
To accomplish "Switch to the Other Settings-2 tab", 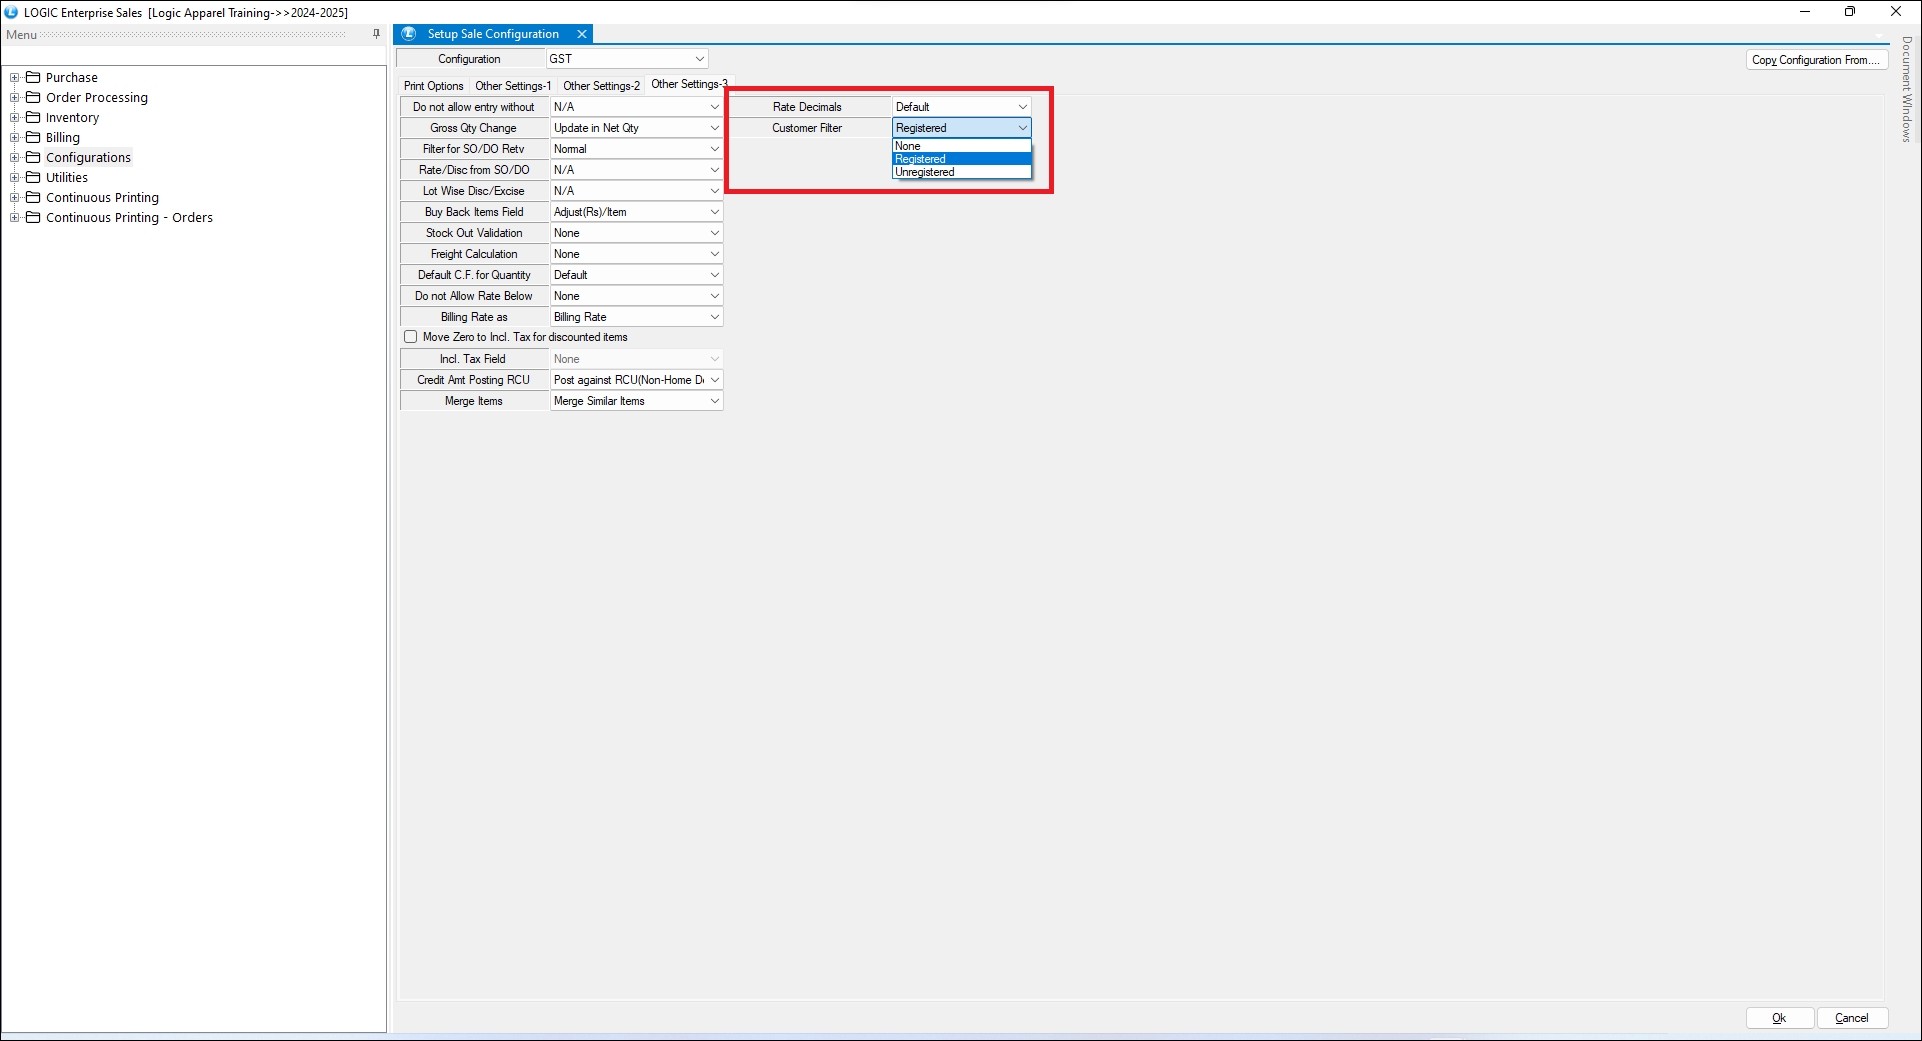I will 601,86.
